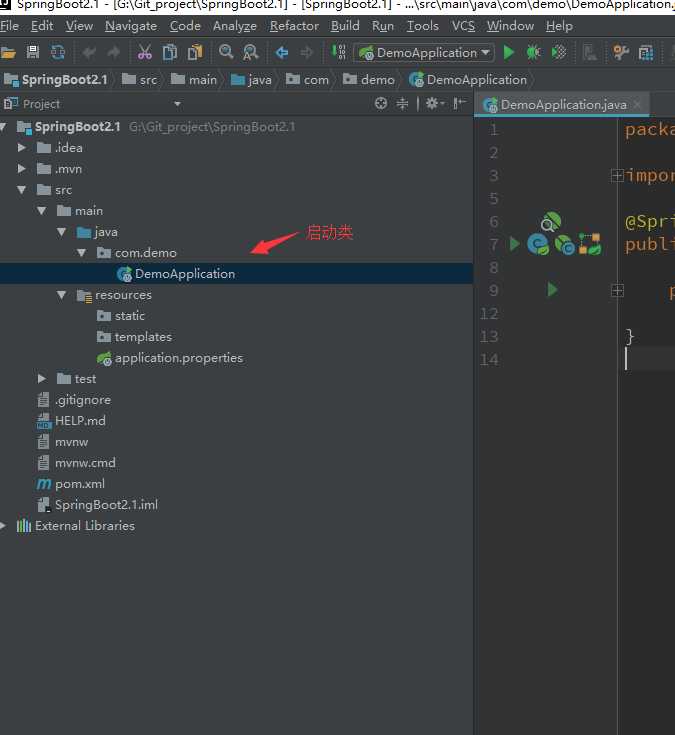This screenshot has height=735, width=675.
Task: Close the DemoApplication.java tab
Action: (637, 104)
